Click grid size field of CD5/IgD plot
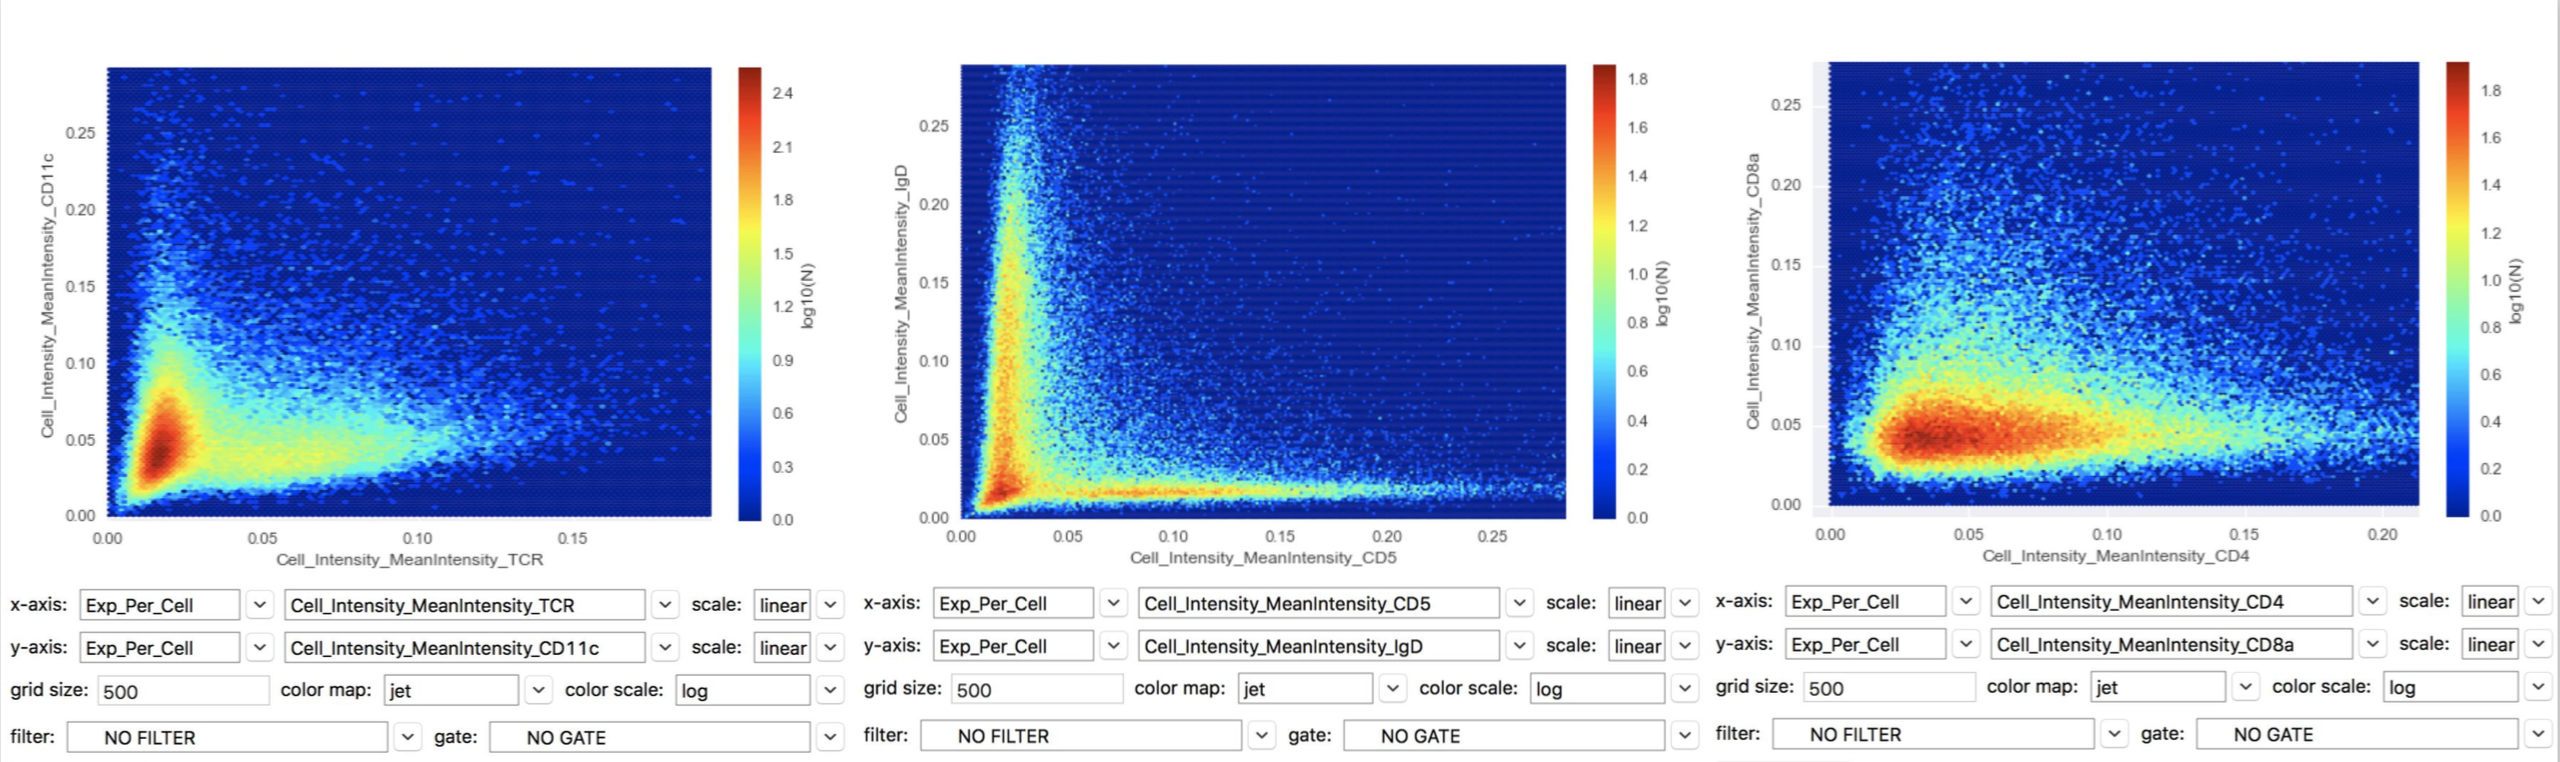Screen dimensions: 2560x762 (1037, 689)
